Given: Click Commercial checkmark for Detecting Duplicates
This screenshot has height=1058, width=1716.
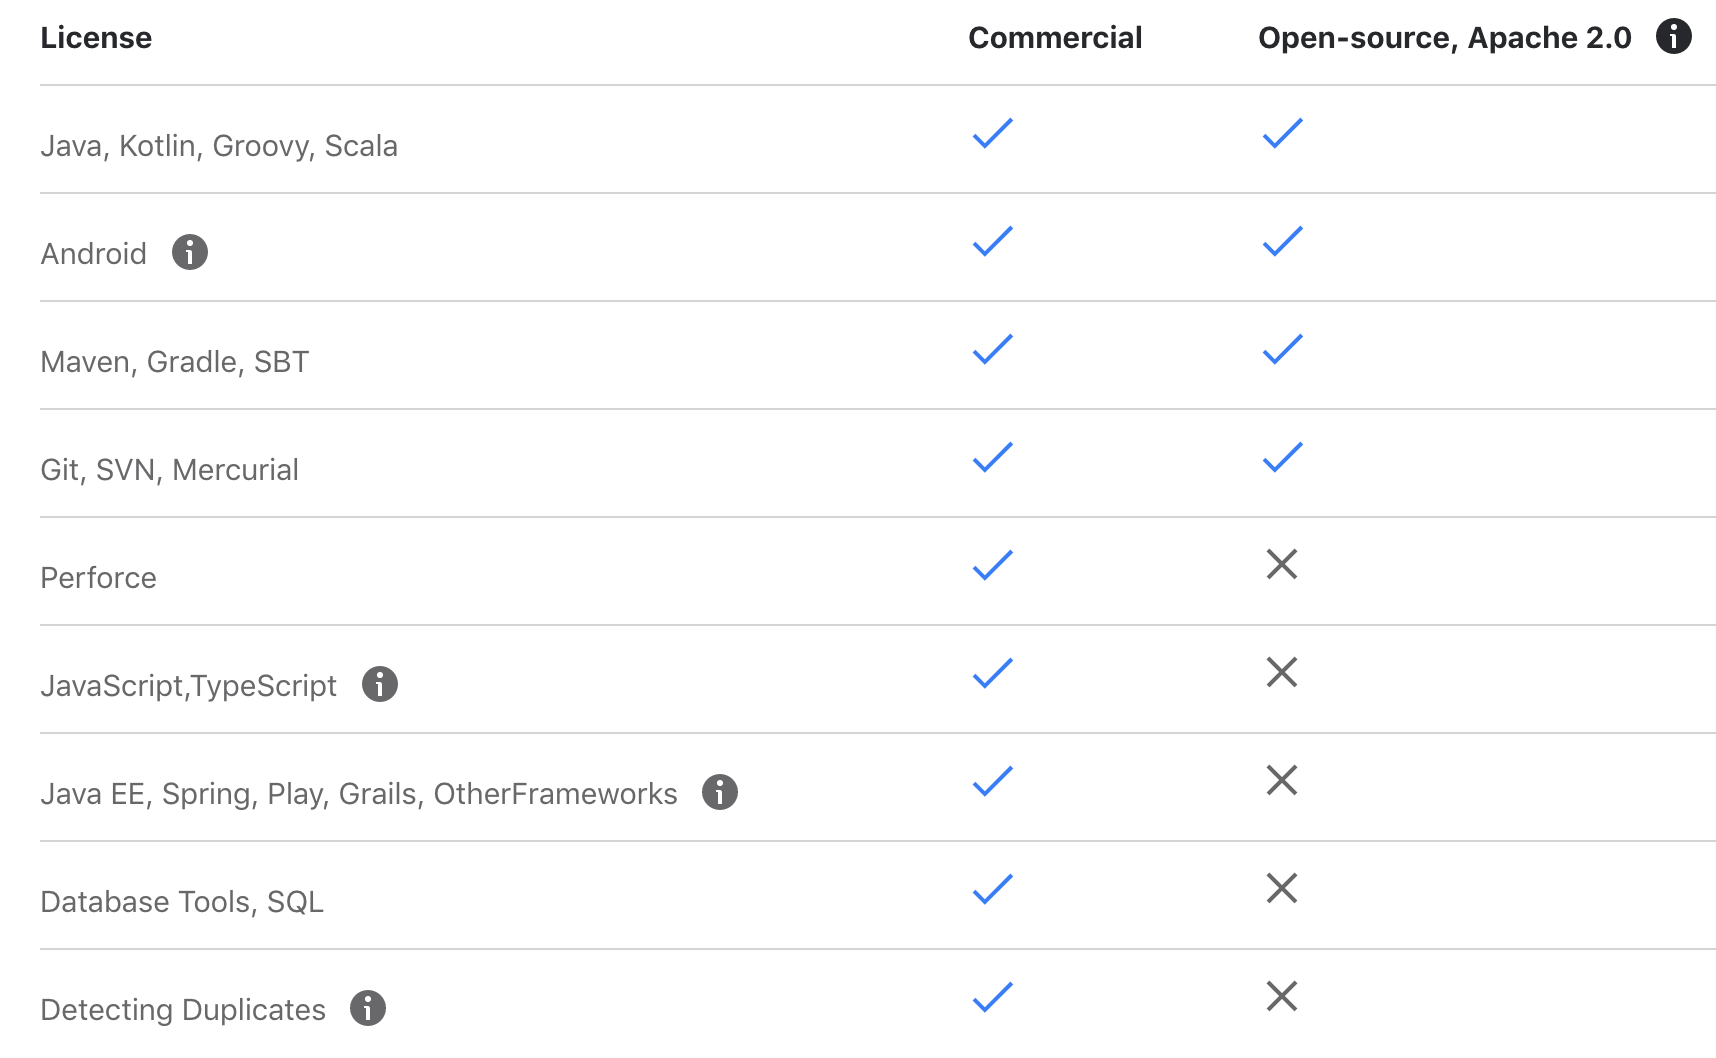Looking at the screenshot, I should tap(993, 997).
